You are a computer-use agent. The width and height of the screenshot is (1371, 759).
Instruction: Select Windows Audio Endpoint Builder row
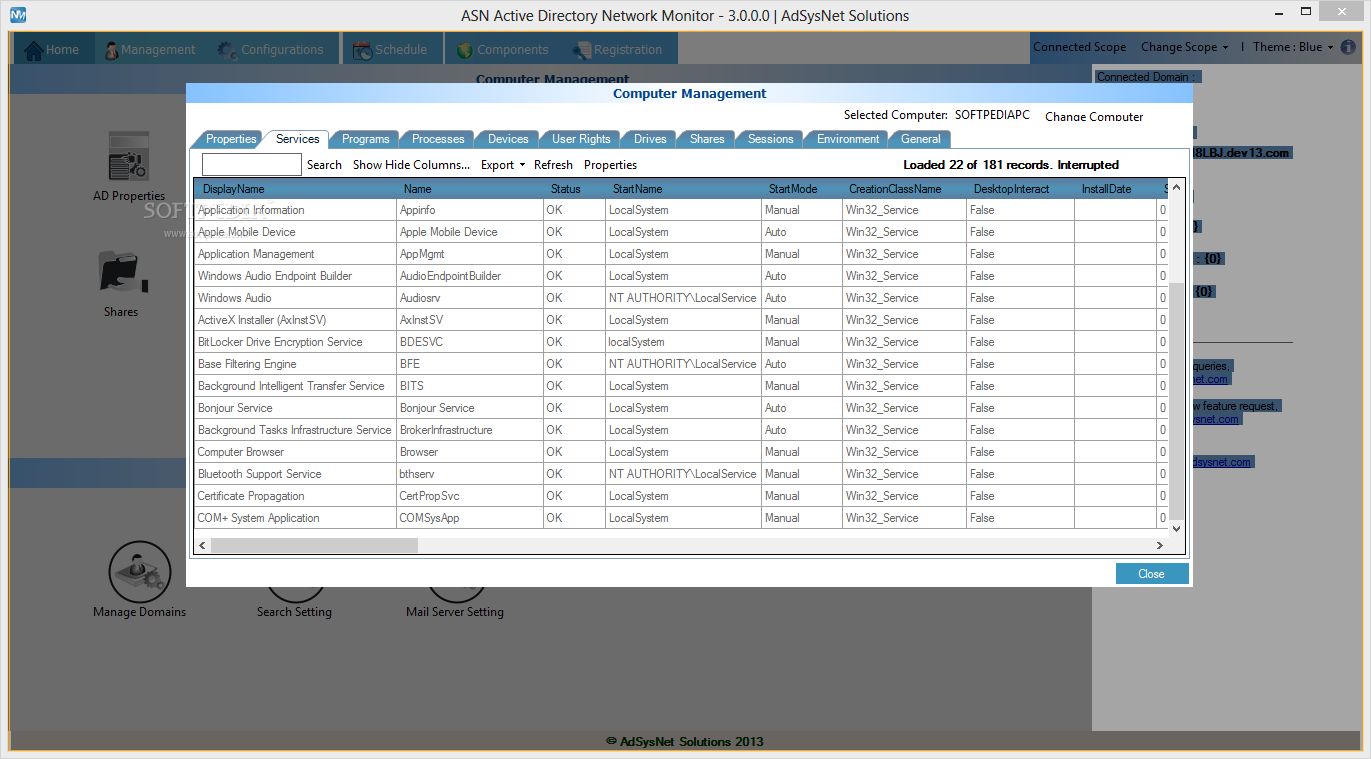click(680, 276)
